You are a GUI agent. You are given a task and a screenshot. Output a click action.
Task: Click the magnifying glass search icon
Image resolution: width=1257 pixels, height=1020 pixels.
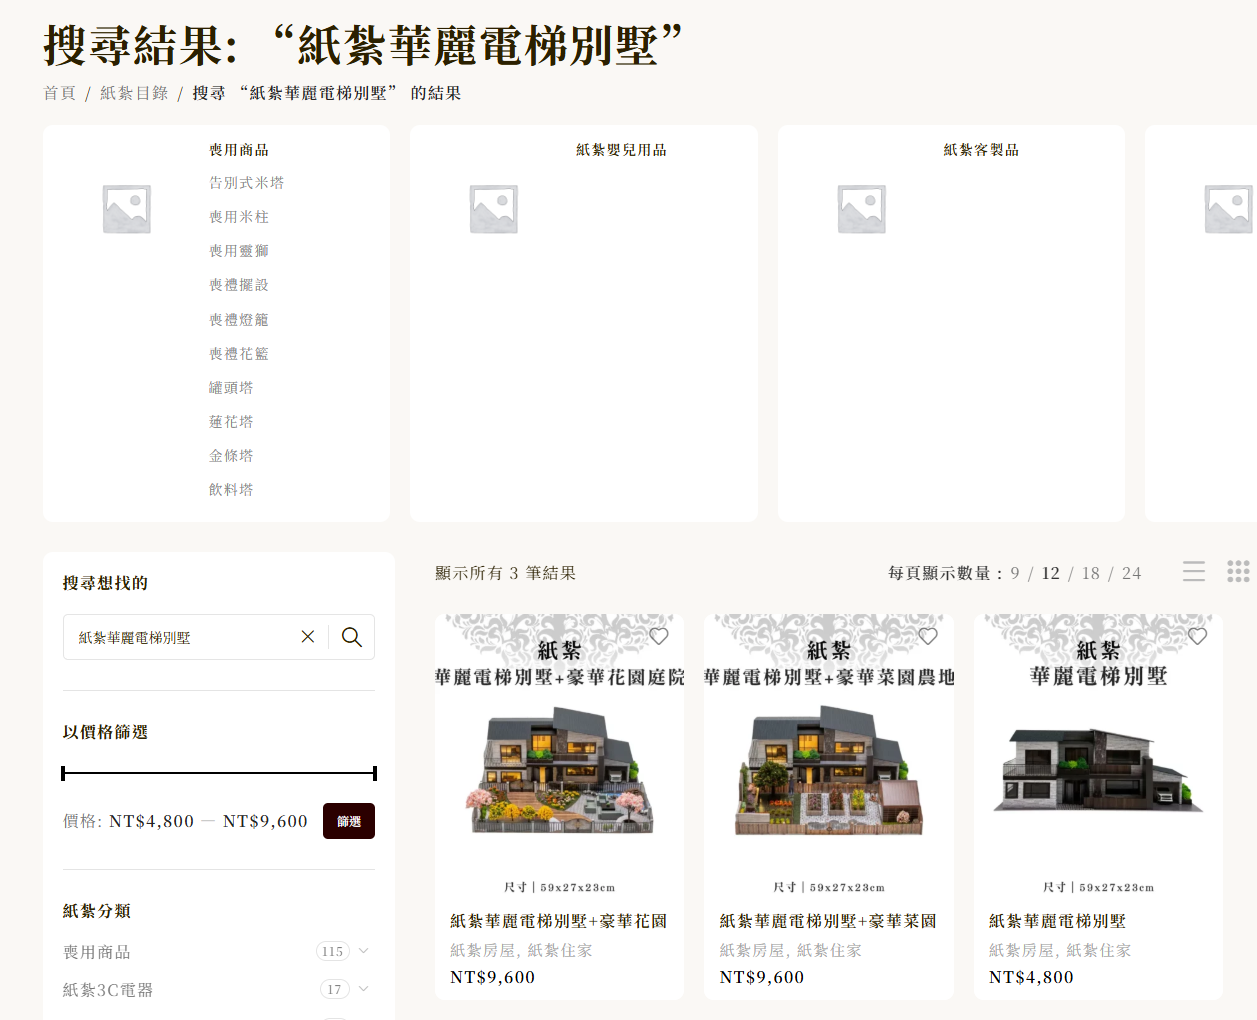[x=352, y=637]
